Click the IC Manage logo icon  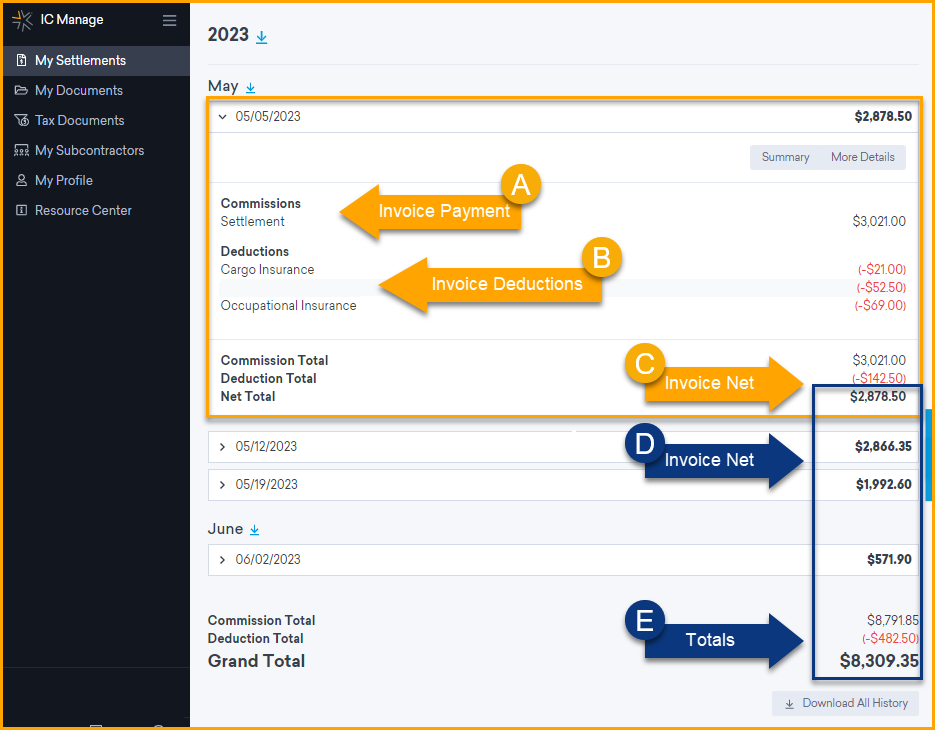(22, 20)
